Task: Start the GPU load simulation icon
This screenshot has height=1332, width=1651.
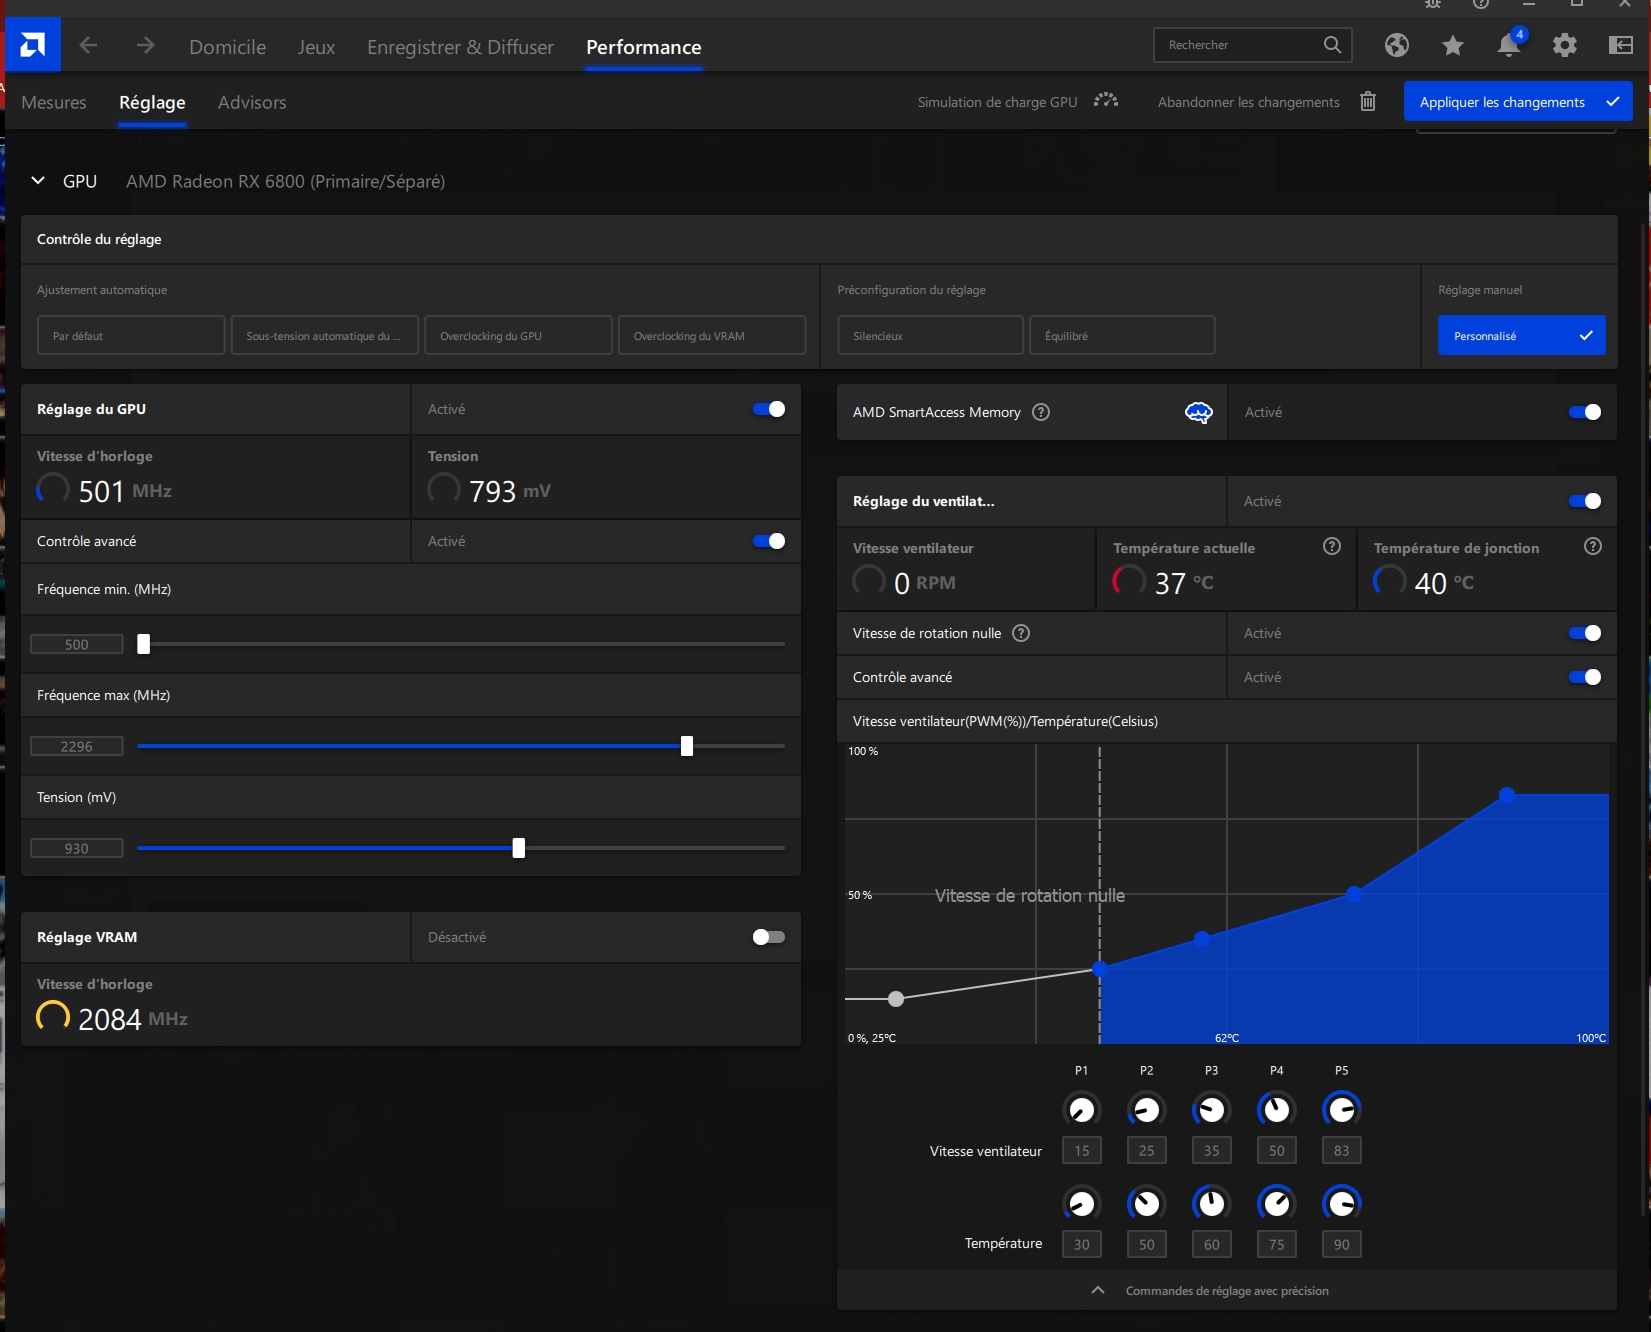Action: click(1105, 101)
